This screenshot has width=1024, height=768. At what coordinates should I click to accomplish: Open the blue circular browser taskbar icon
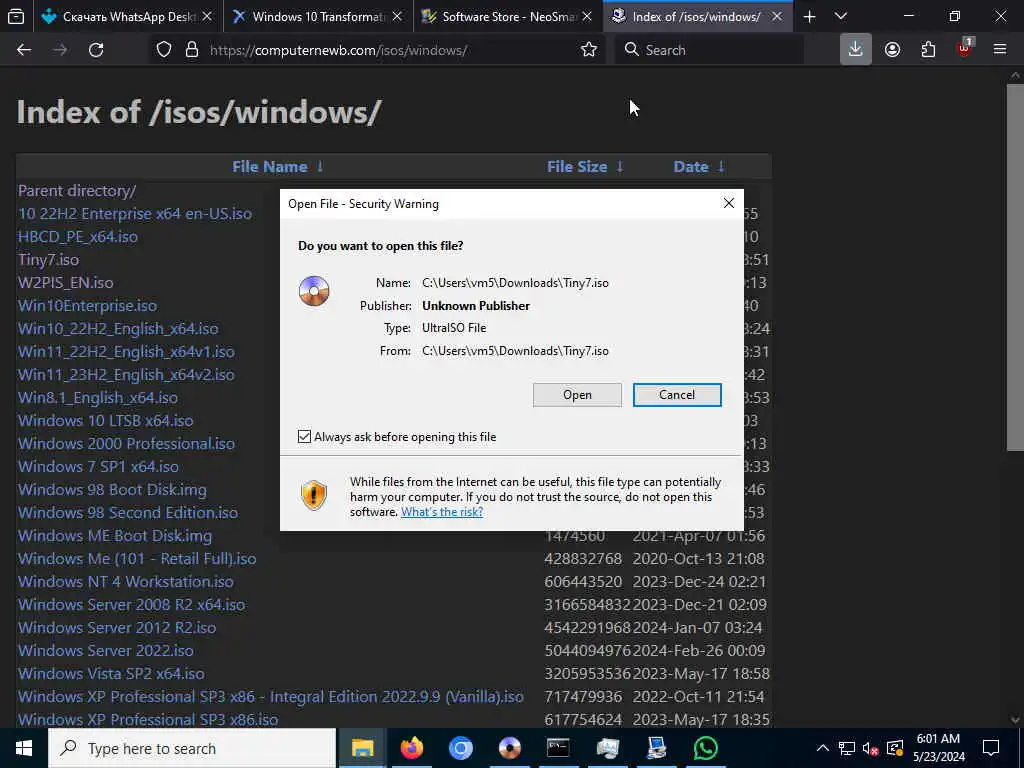[460, 748]
